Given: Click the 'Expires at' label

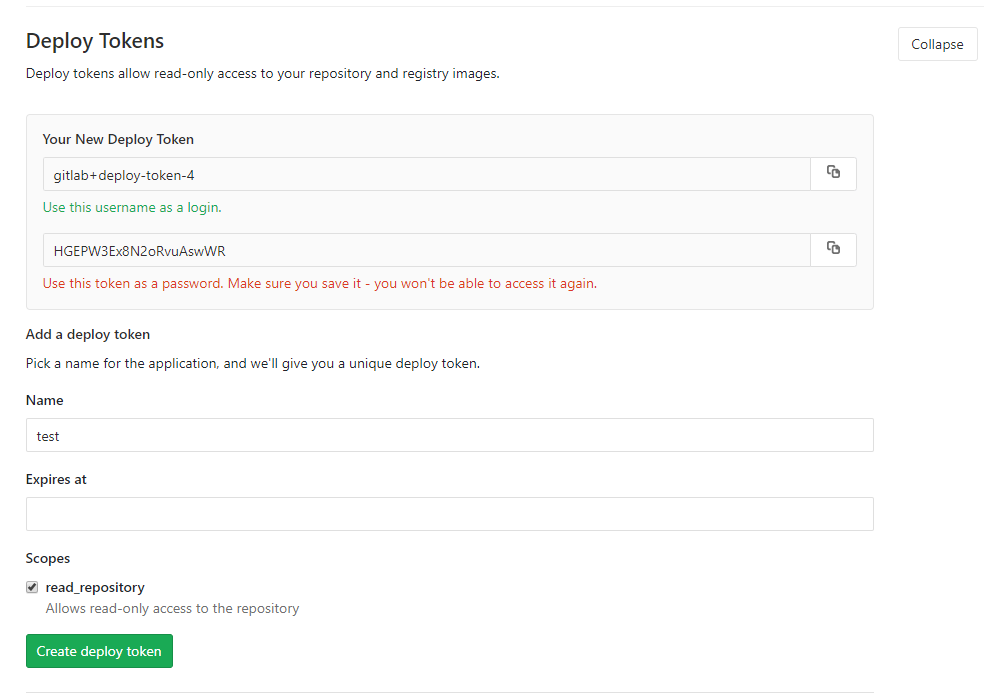Looking at the screenshot, I should [x=56, y=479].
